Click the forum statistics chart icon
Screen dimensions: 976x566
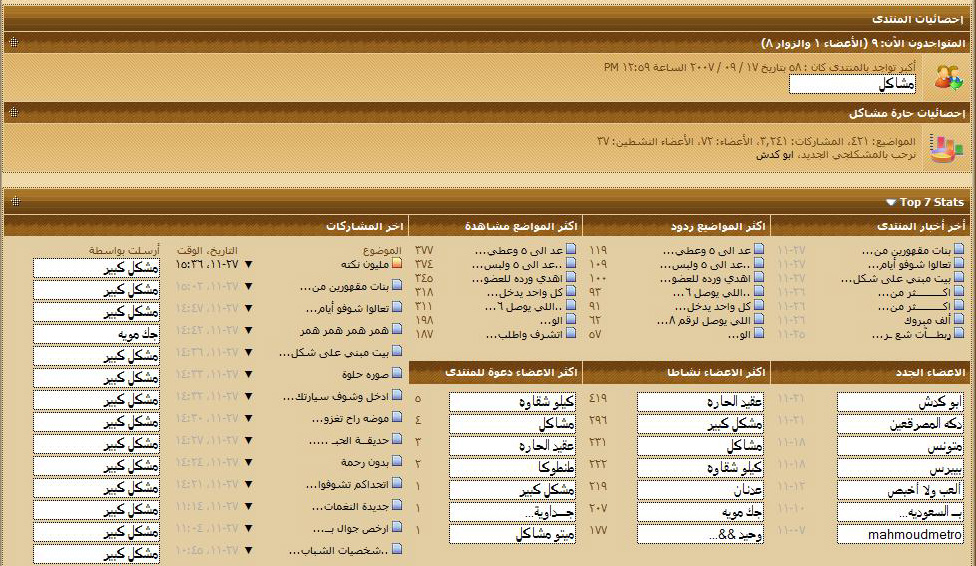point(946,148)
